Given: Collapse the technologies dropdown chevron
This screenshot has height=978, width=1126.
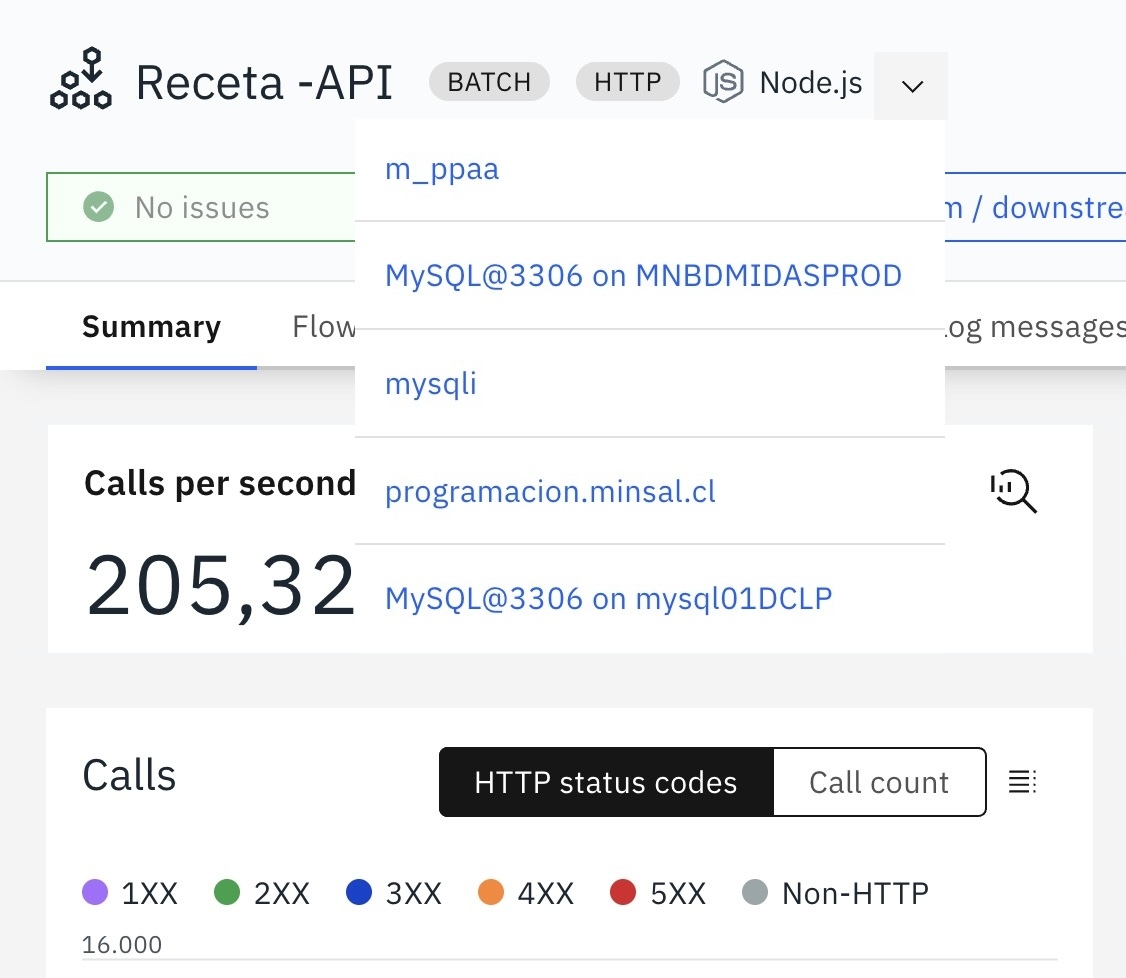Looking at the screenshot, I should (910, 86).
